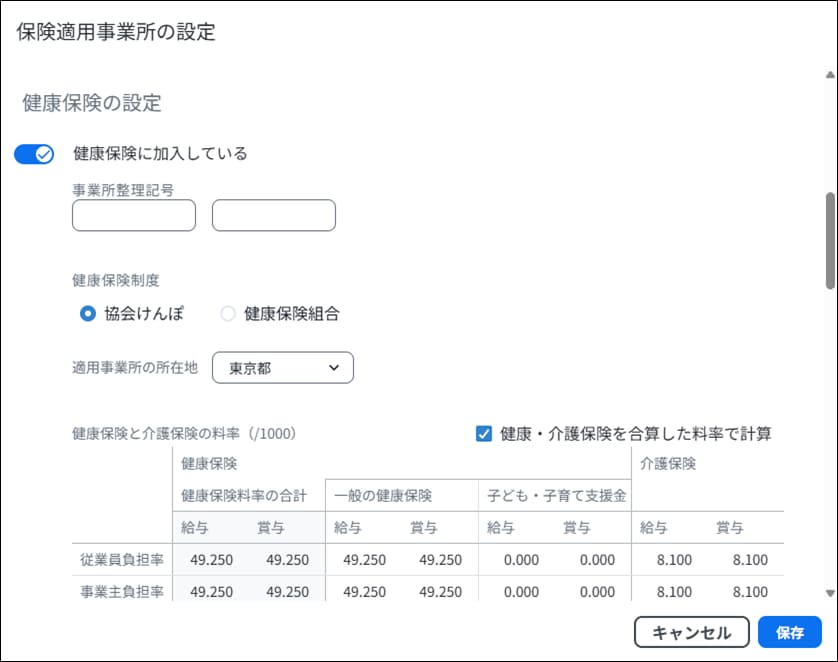Select 事業主負担率 子ども・子育て支援金 賞与 cell
838x662 pixels.
(597, 592)
